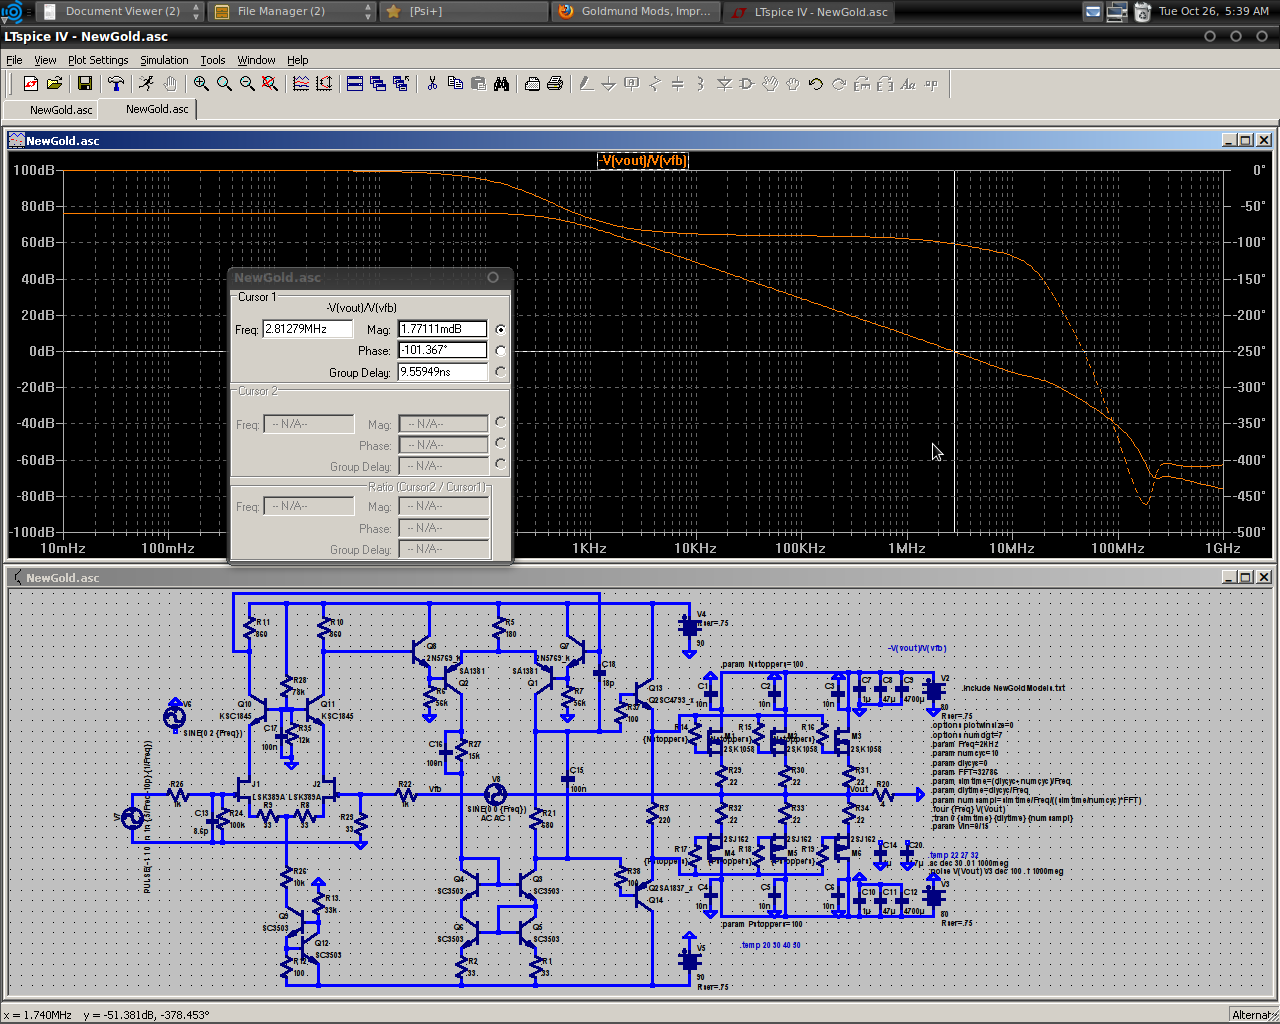Open the View menu
Image resolution: width=1280 pixels, height=1024 pixels.
[x=45, y=60]
